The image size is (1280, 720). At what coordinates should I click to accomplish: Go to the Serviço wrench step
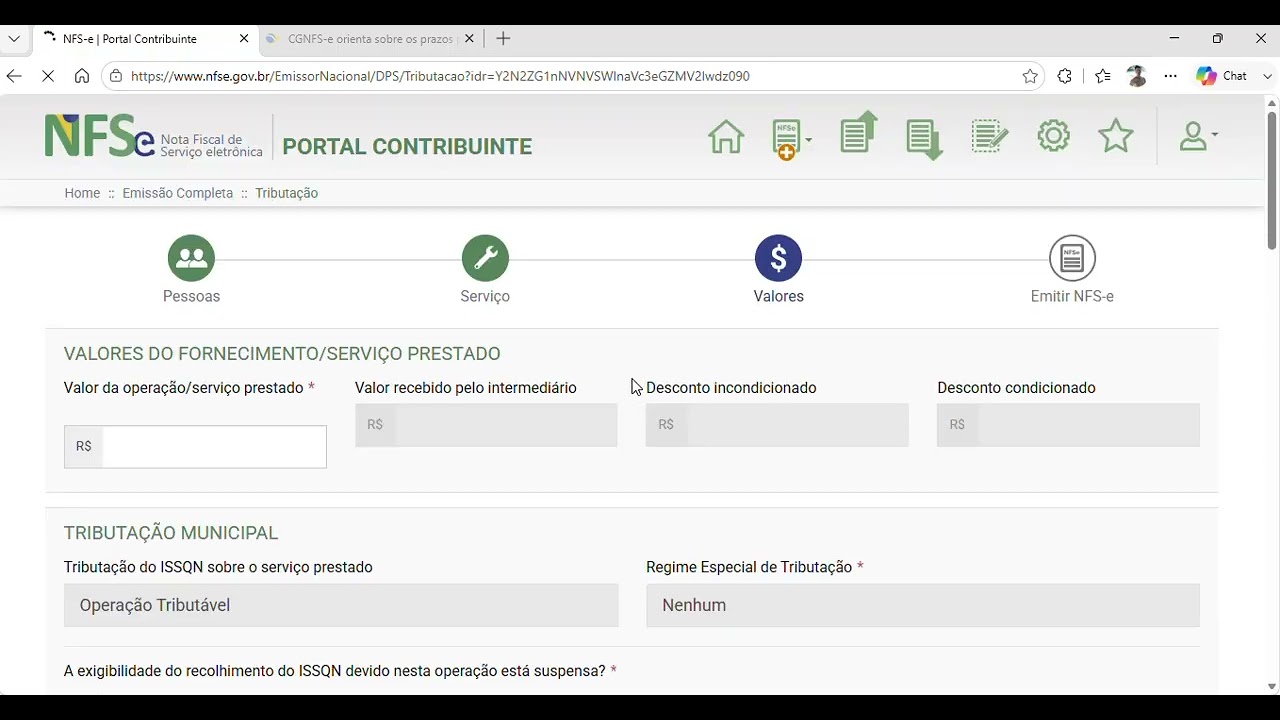pos(485,258)
